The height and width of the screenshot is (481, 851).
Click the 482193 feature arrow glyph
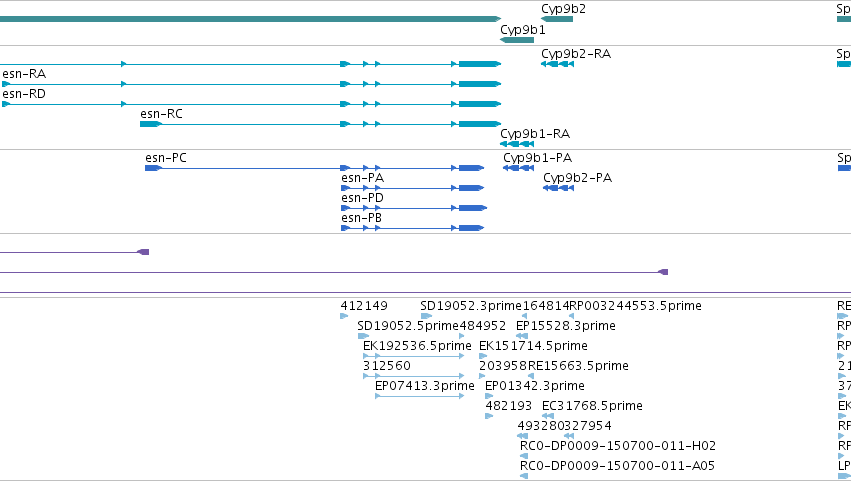point(489,416)
